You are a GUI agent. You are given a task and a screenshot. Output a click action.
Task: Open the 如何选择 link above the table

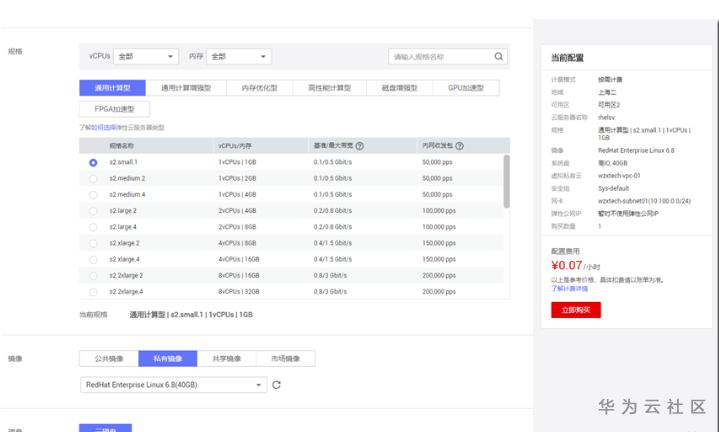[104, 127]
